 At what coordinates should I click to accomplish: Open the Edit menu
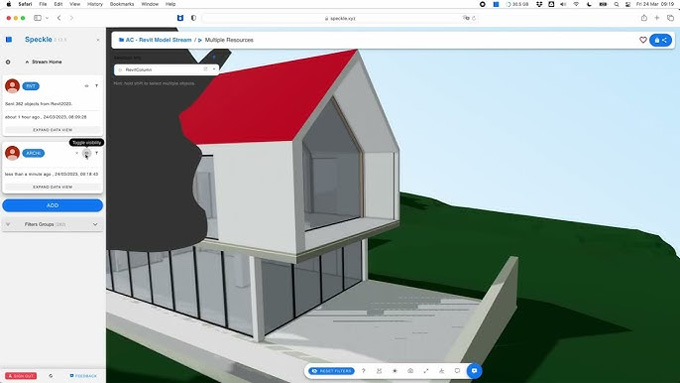click(x=58, y=4)
